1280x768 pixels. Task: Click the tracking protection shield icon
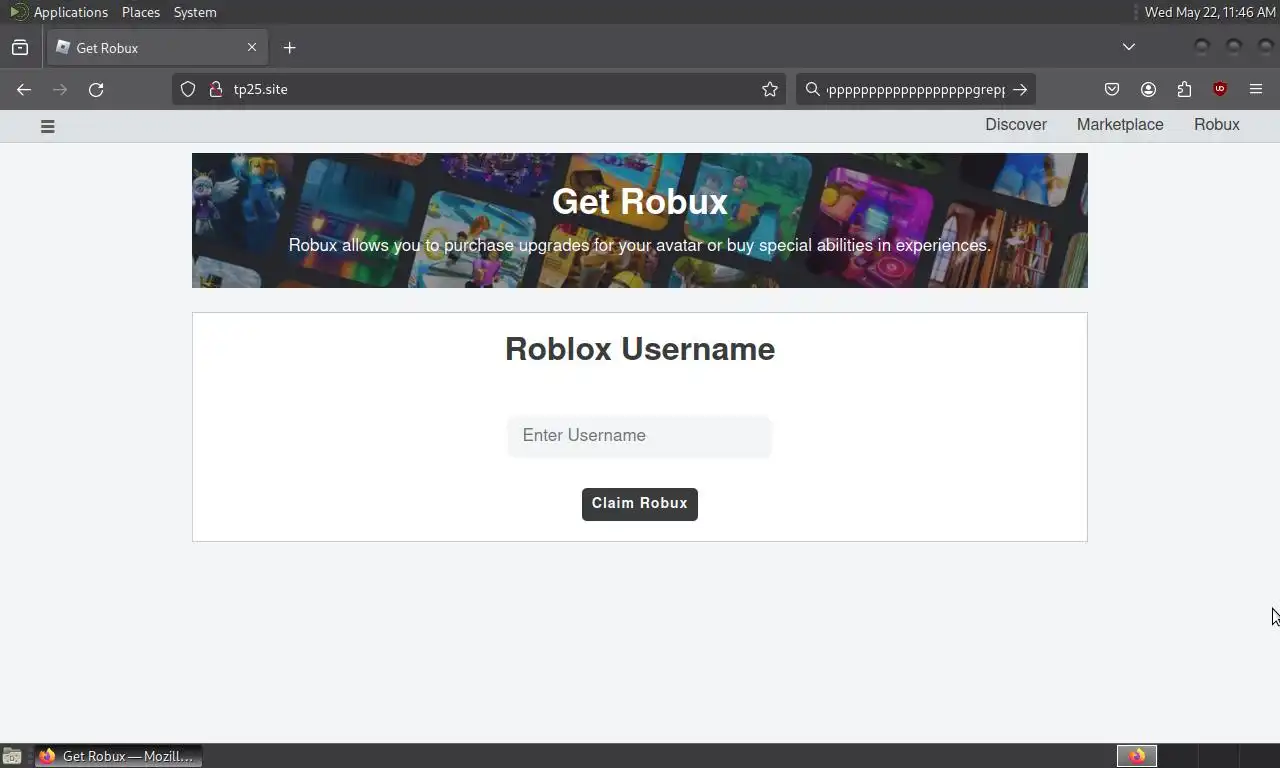188,89
